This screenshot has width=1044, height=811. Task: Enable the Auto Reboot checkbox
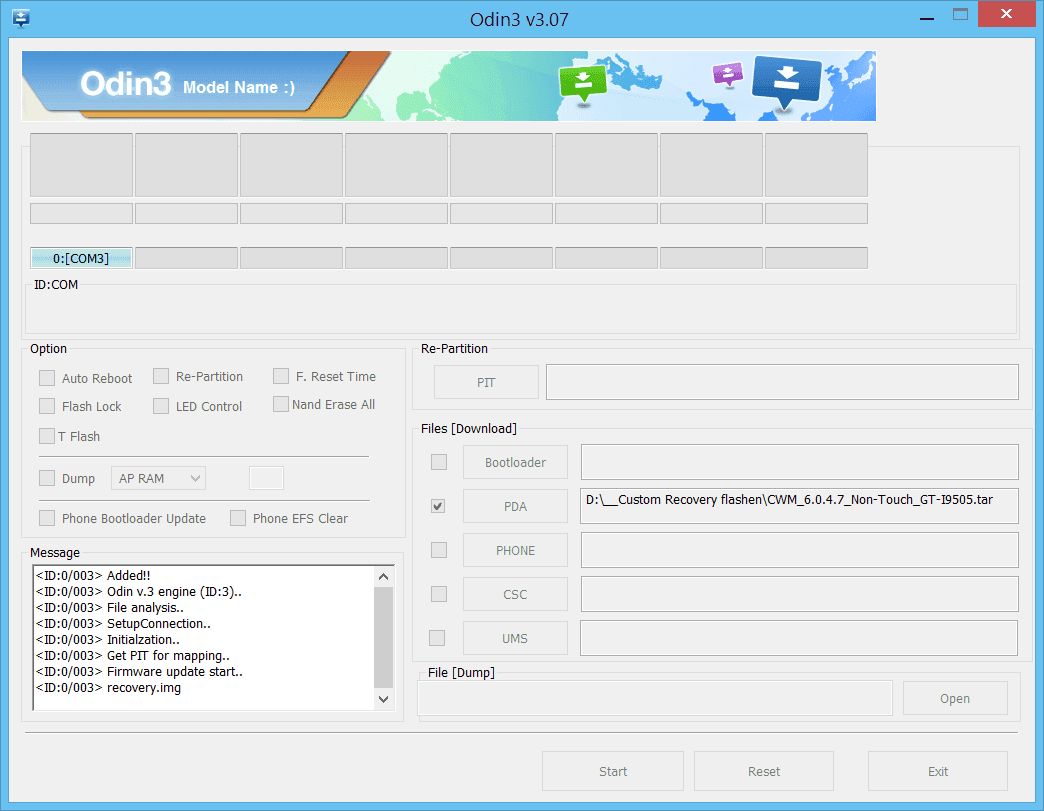click(x=47, y=378)
